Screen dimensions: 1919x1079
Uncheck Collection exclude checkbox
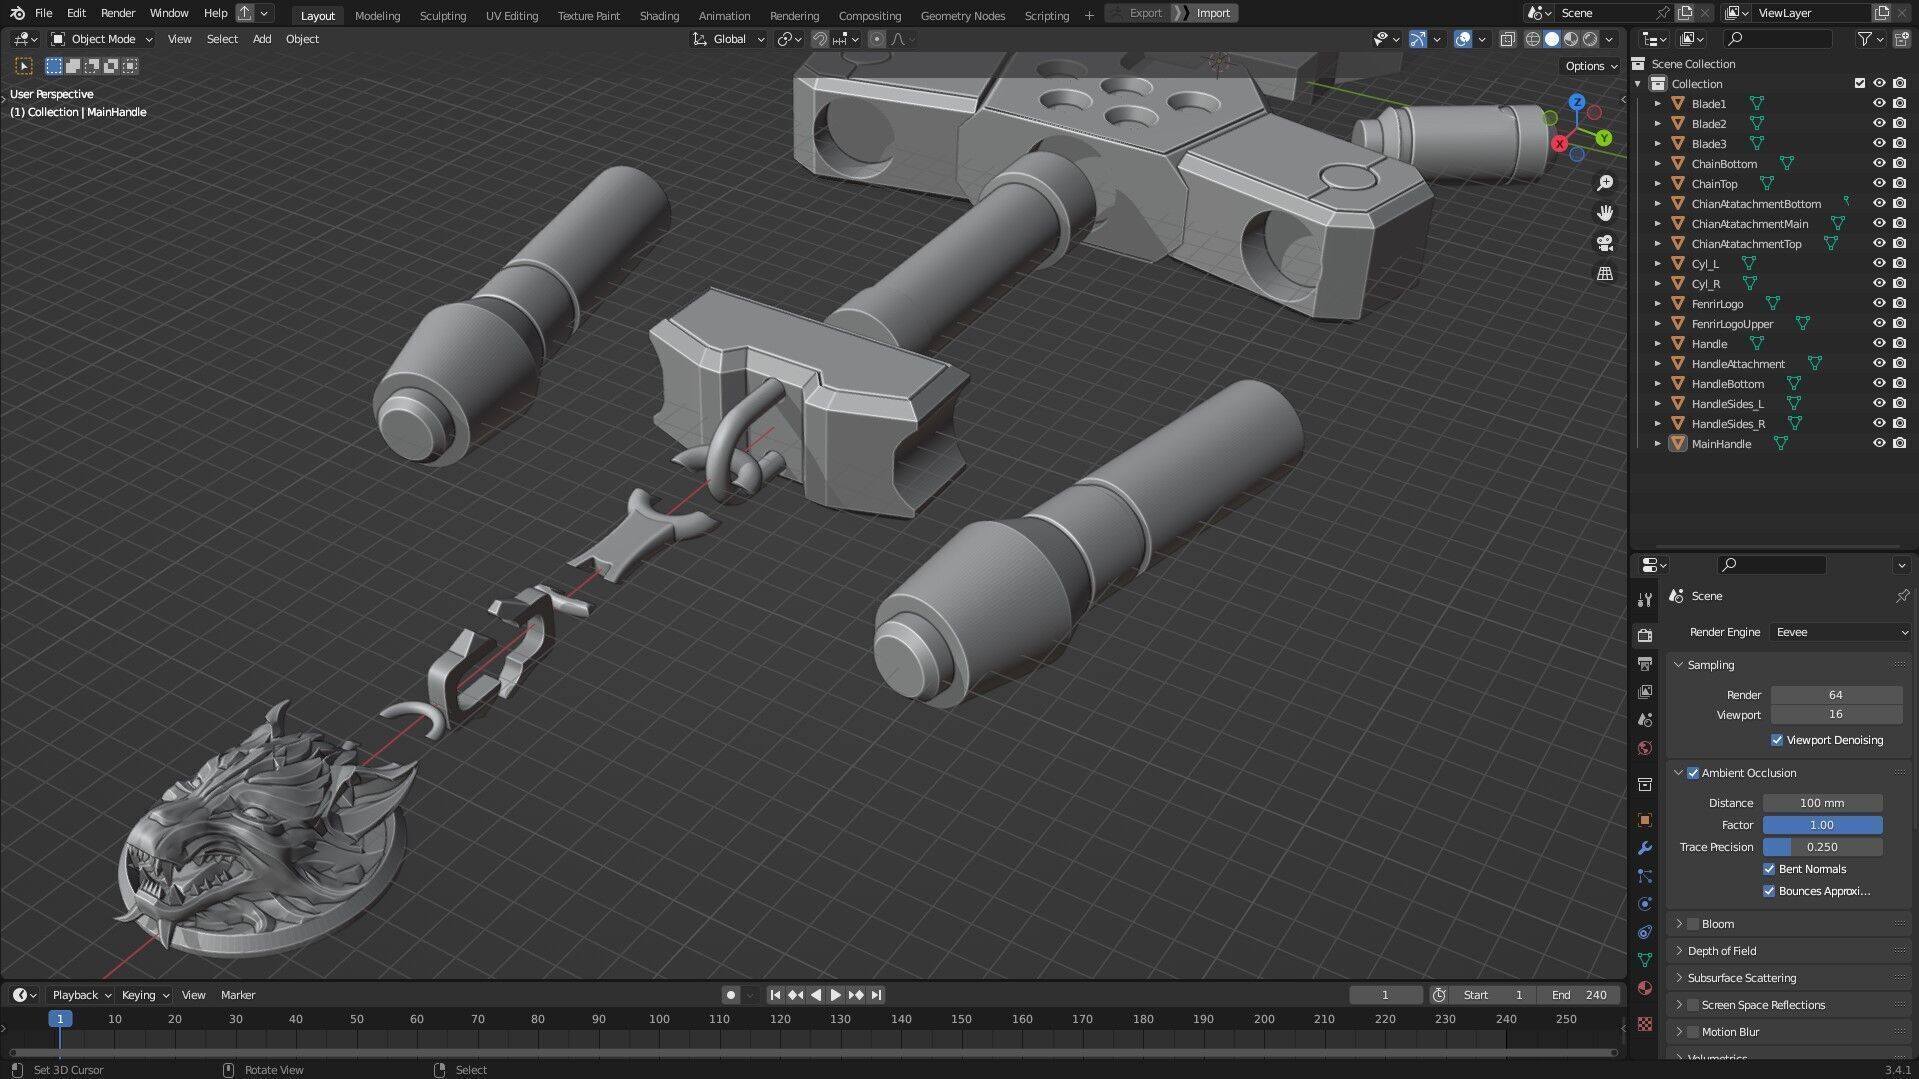1859,84
